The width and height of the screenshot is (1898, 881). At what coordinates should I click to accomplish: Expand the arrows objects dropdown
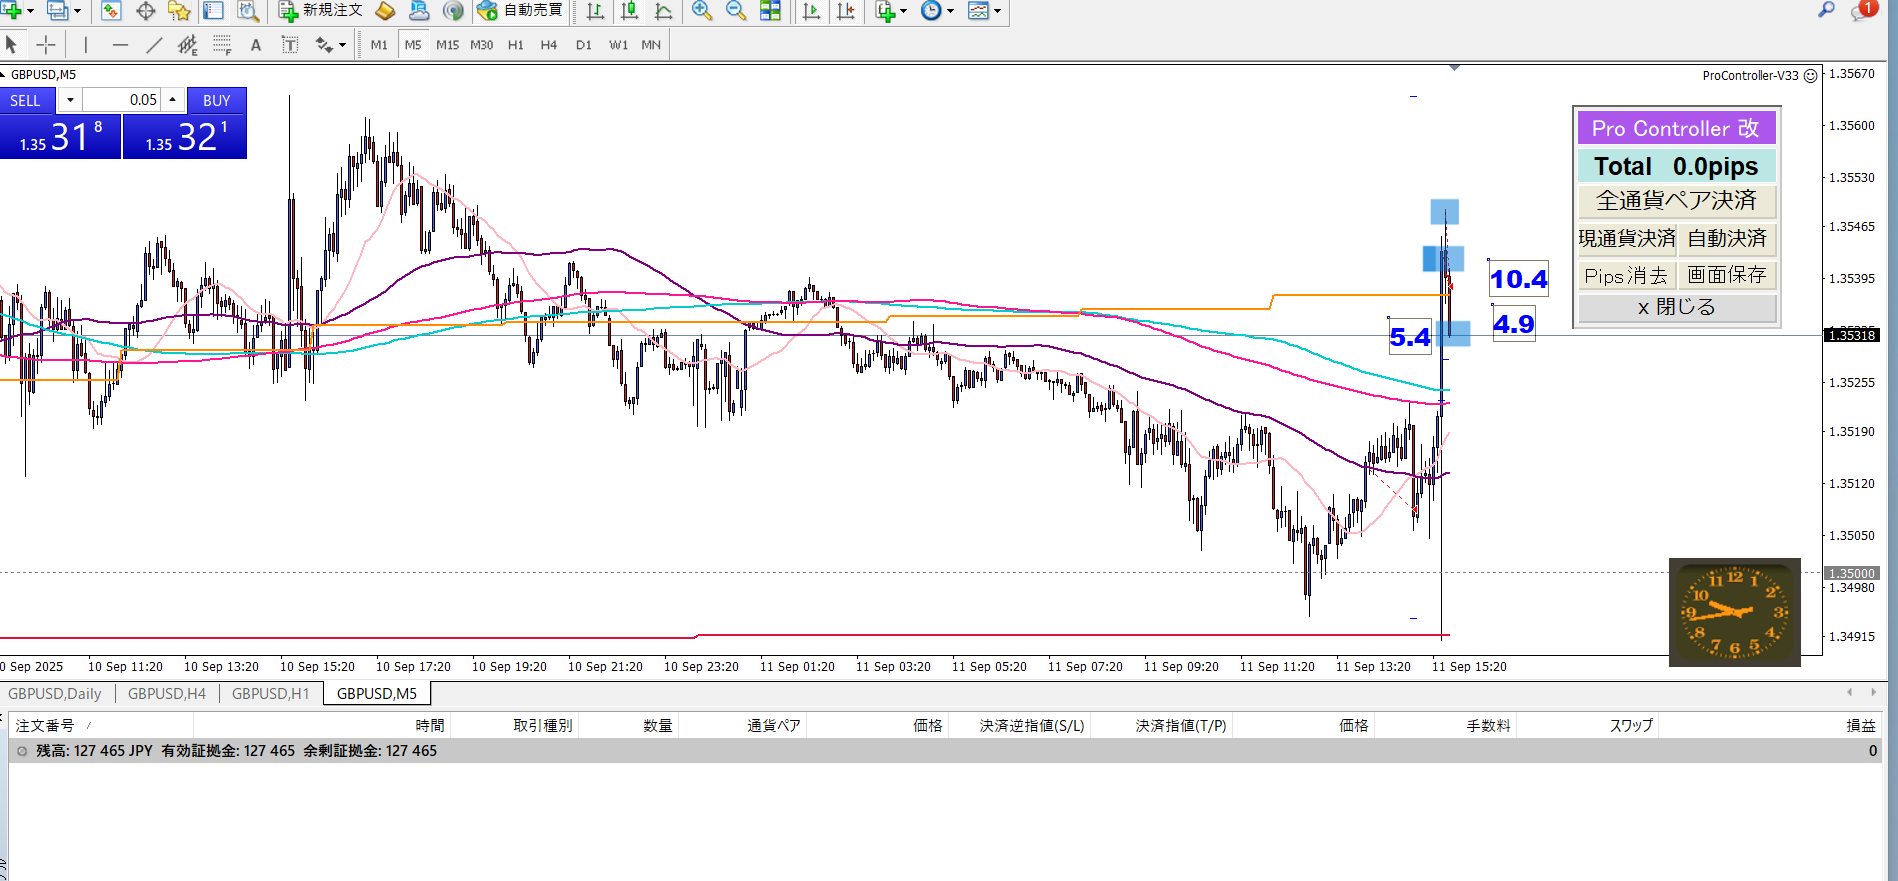pyautogui.click(x=341, y=45)
